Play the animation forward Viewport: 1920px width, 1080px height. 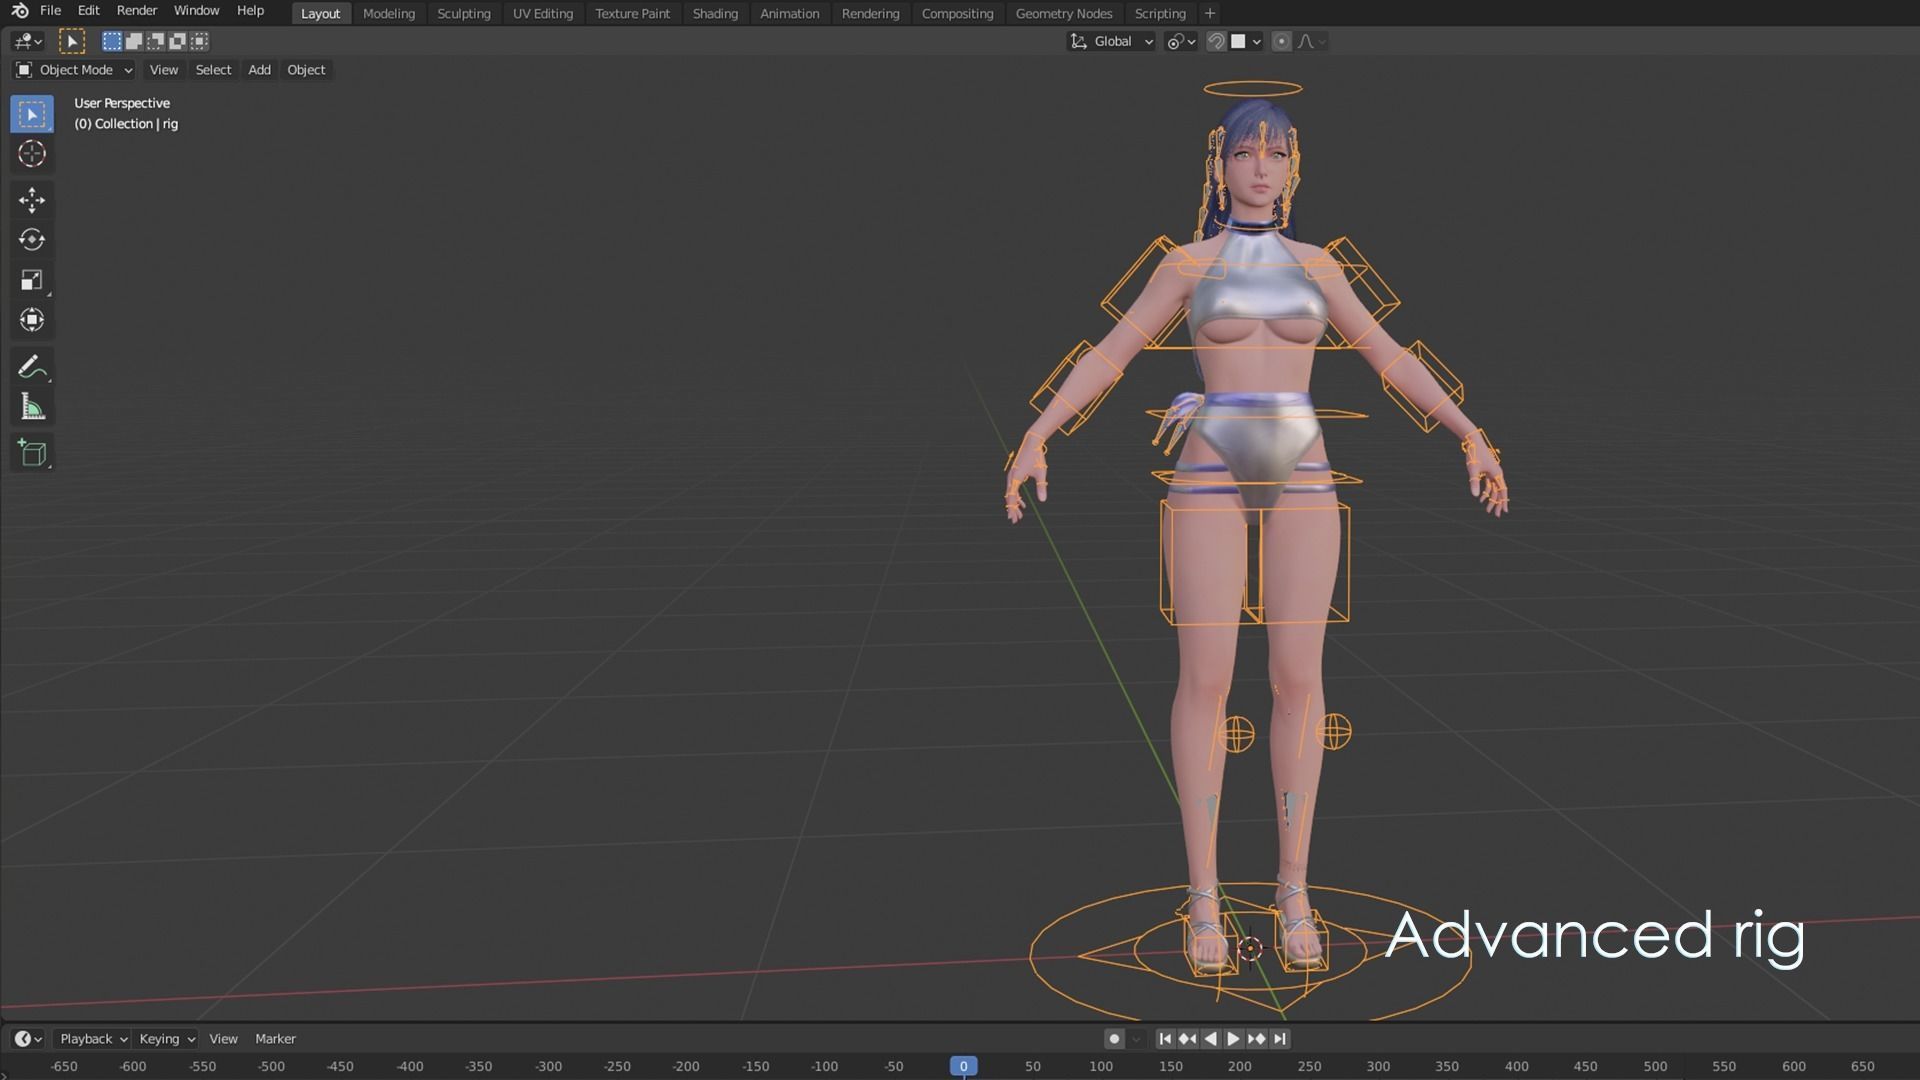1233,1039
